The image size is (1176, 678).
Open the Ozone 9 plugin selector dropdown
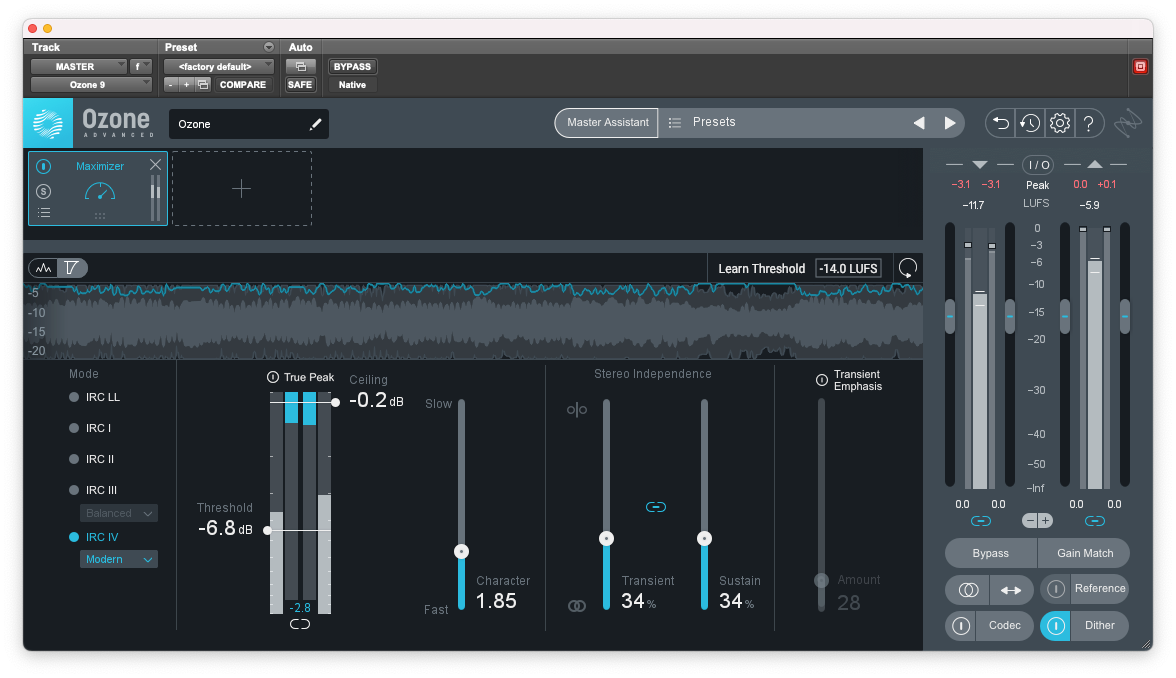(x=91, y=85)
